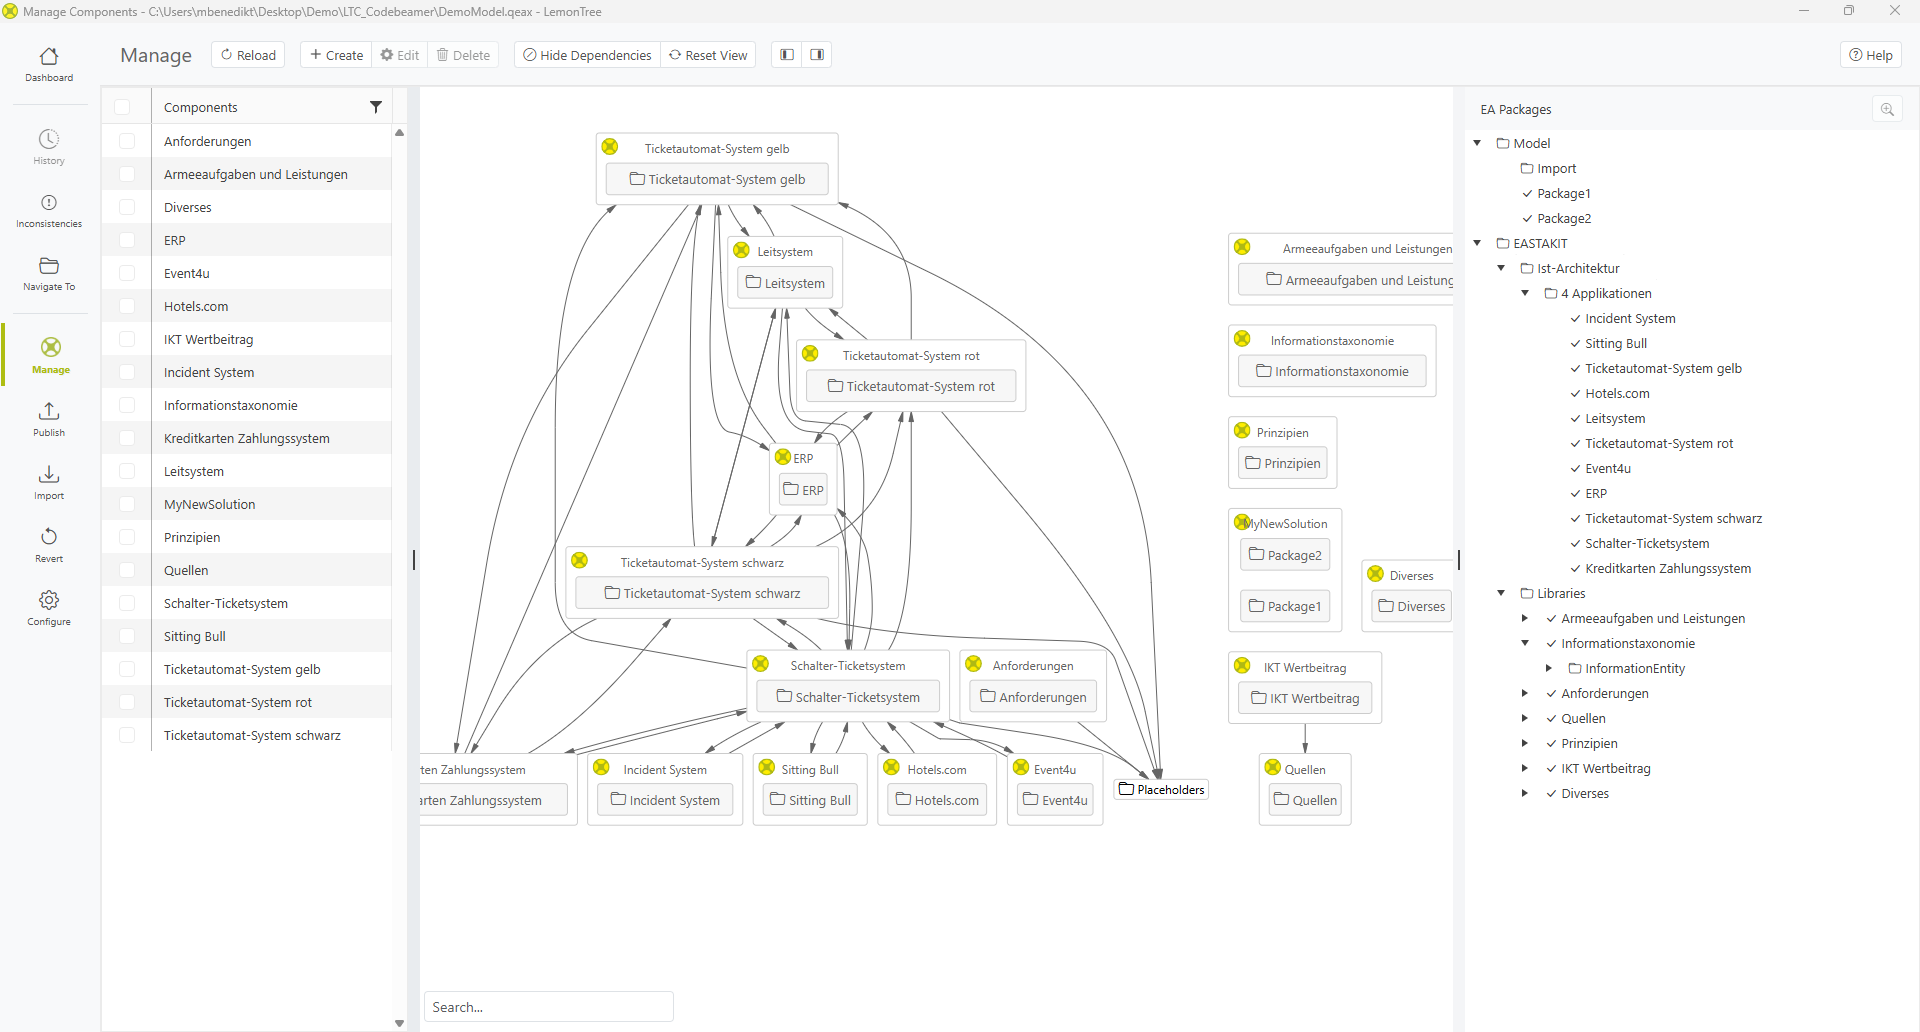Toggle the left panel layout icon
This screenshot has width=1920, height=1032.
(787, 55)
